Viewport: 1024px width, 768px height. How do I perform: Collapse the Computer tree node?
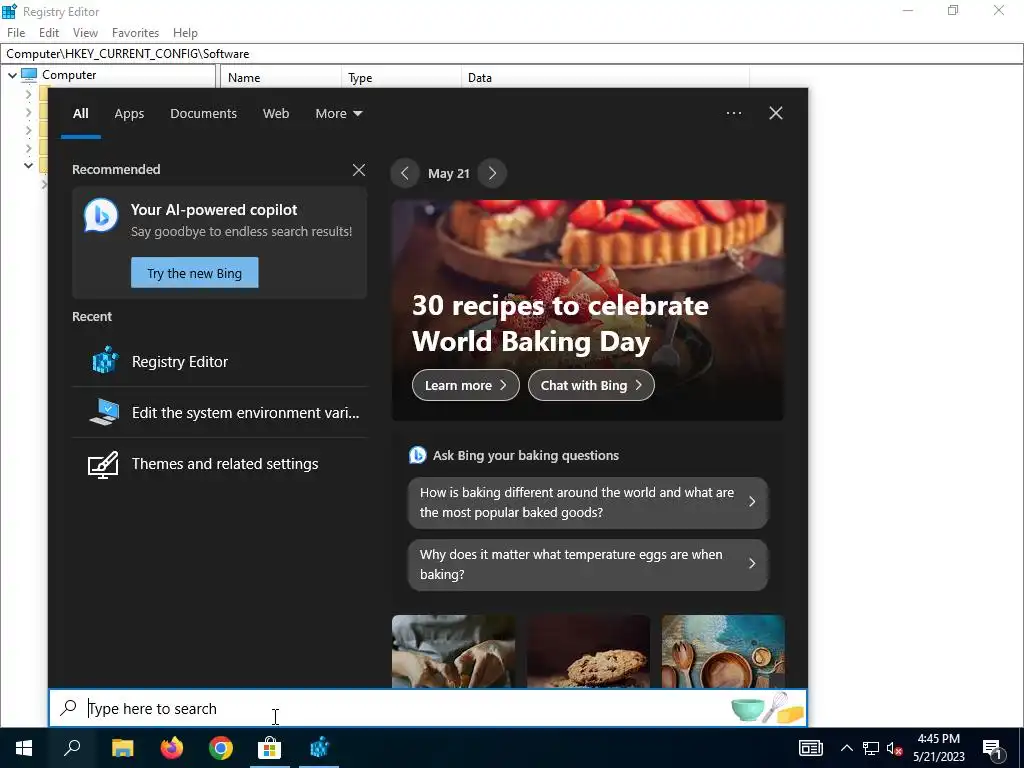(x=12, y=75)
